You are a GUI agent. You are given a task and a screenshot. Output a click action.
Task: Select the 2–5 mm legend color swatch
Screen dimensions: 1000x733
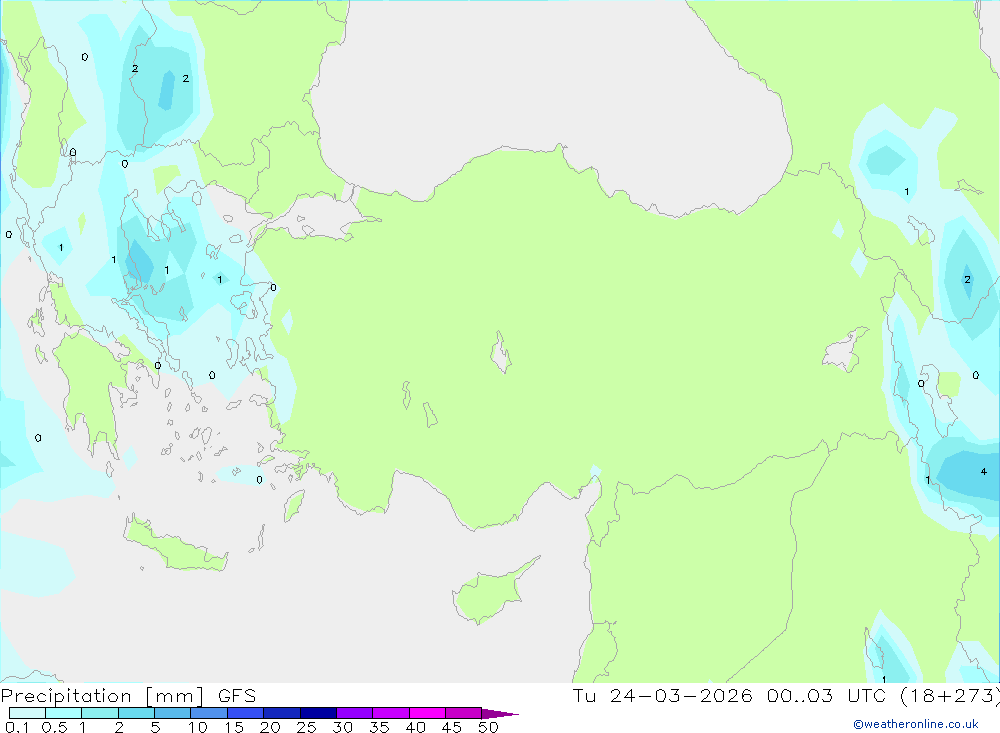[136, 713]
